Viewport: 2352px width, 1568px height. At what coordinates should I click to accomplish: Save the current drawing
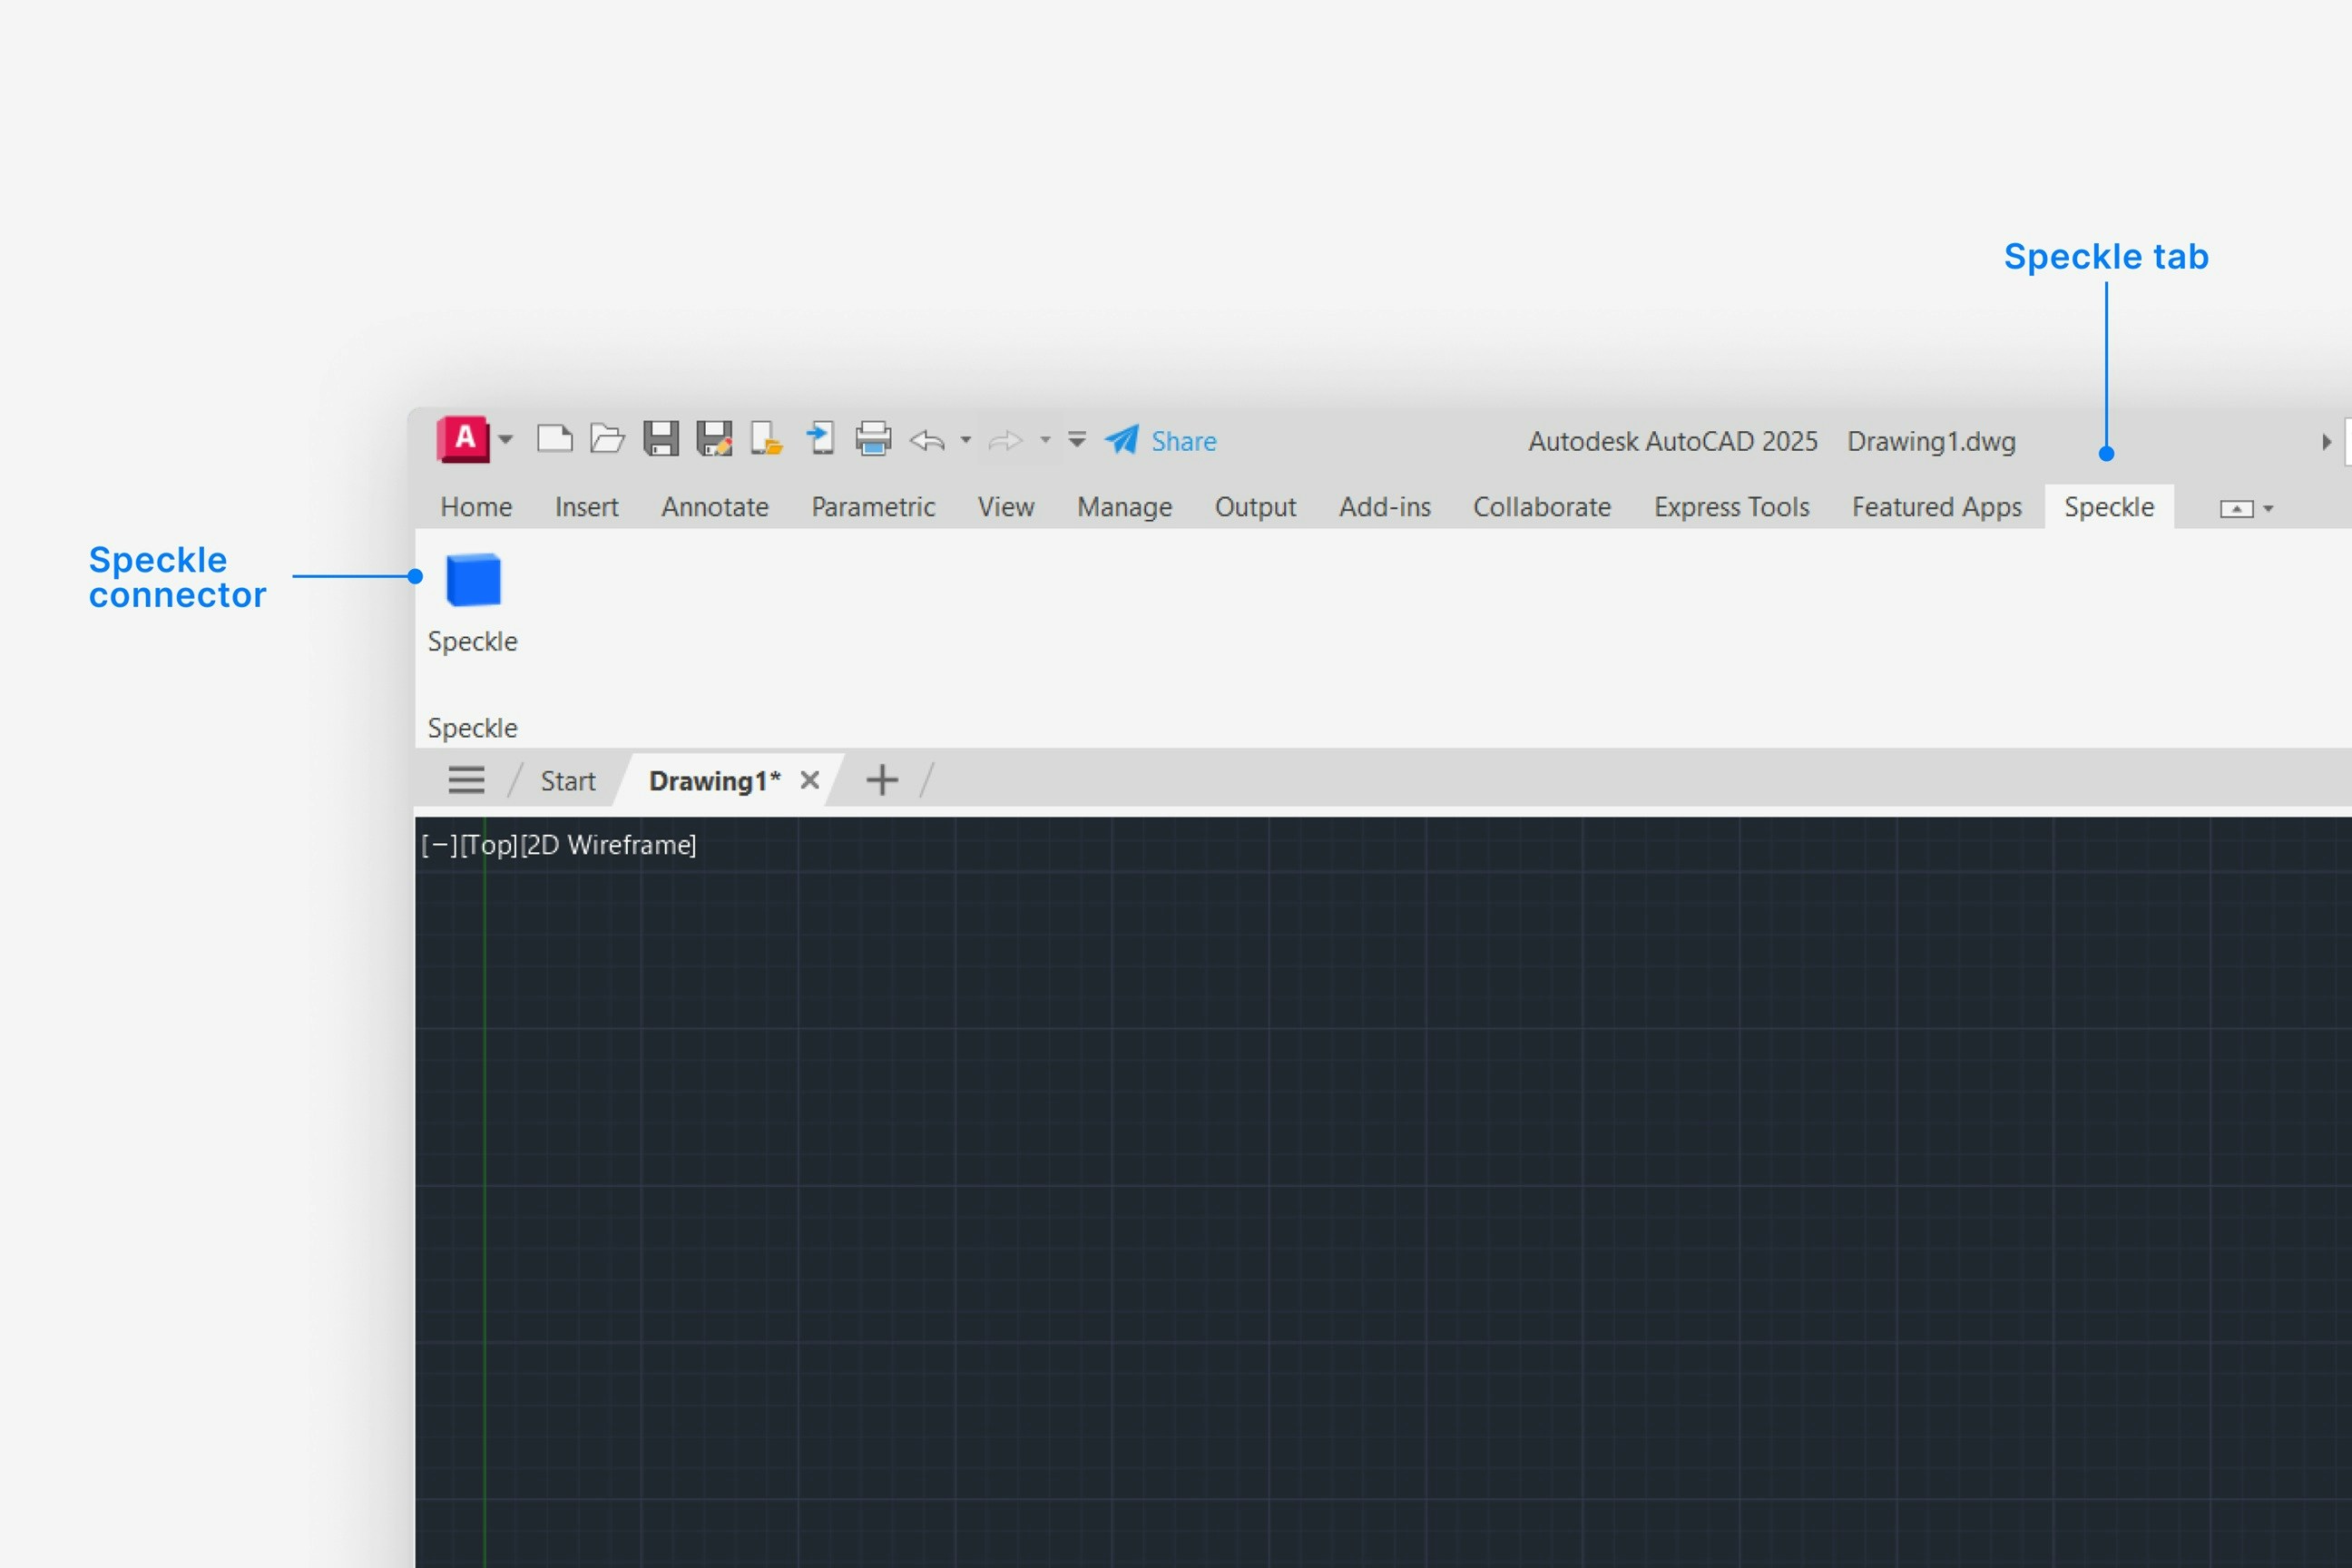(x=661, y=440)
